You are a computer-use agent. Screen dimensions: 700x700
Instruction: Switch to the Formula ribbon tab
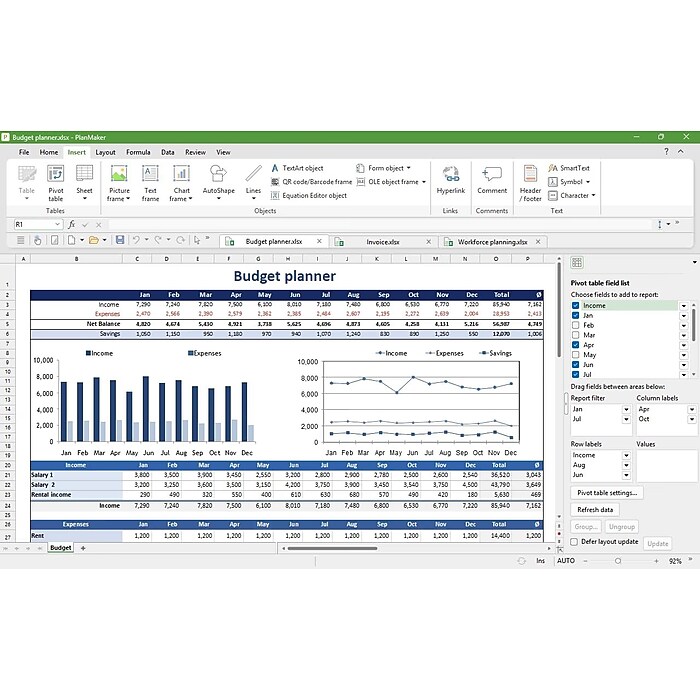coord(138,152)
